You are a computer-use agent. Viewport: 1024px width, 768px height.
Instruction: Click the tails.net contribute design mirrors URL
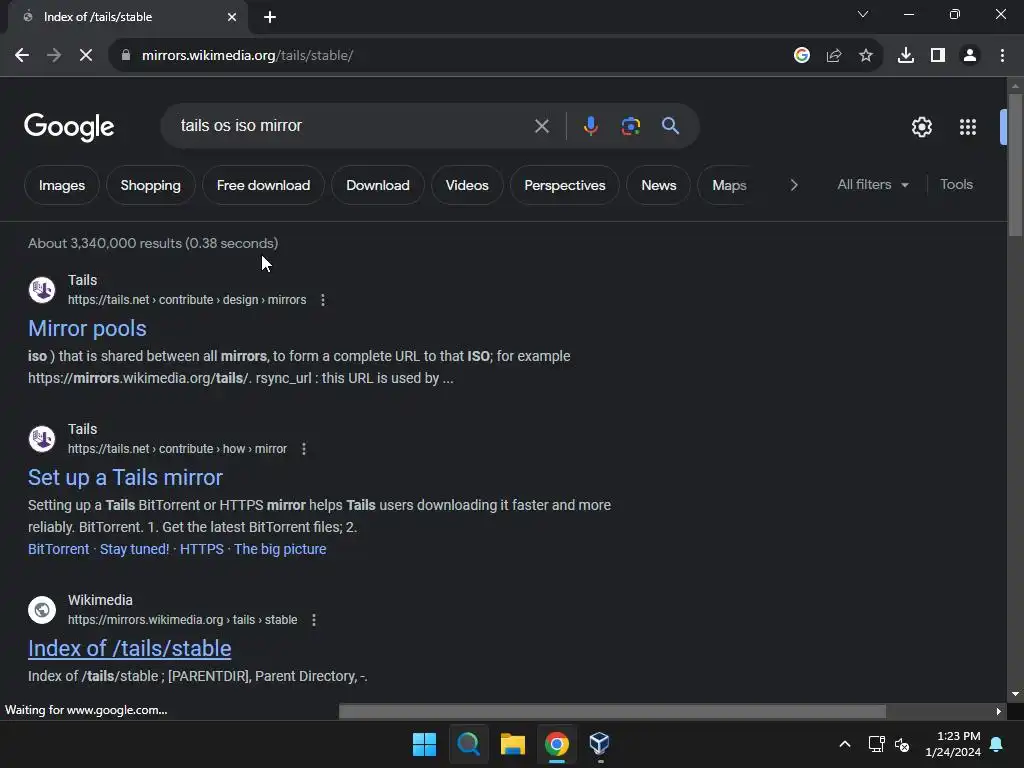point(187,300)
